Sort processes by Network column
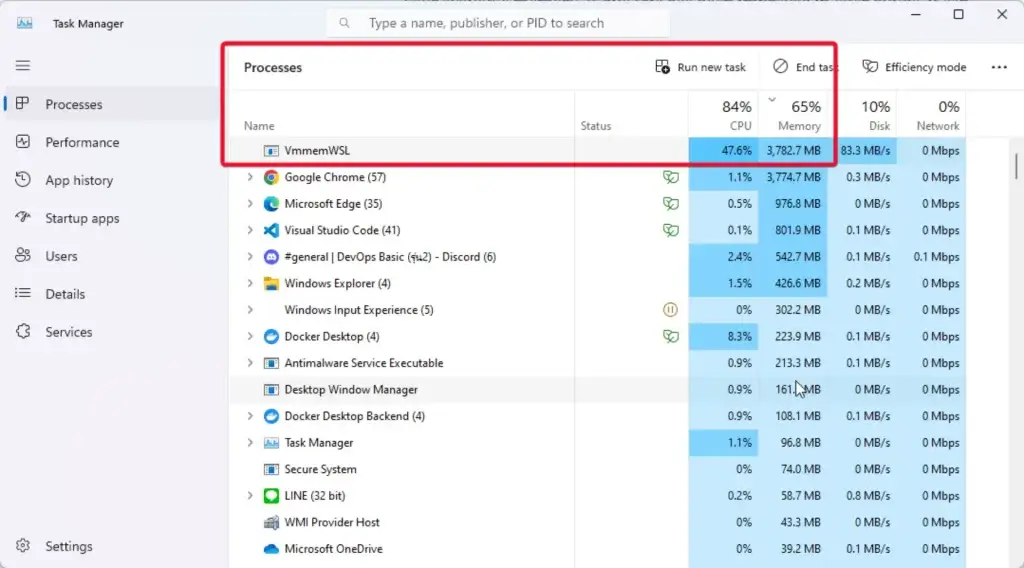Screen dimensions: 1024x568 pos(931,115)
